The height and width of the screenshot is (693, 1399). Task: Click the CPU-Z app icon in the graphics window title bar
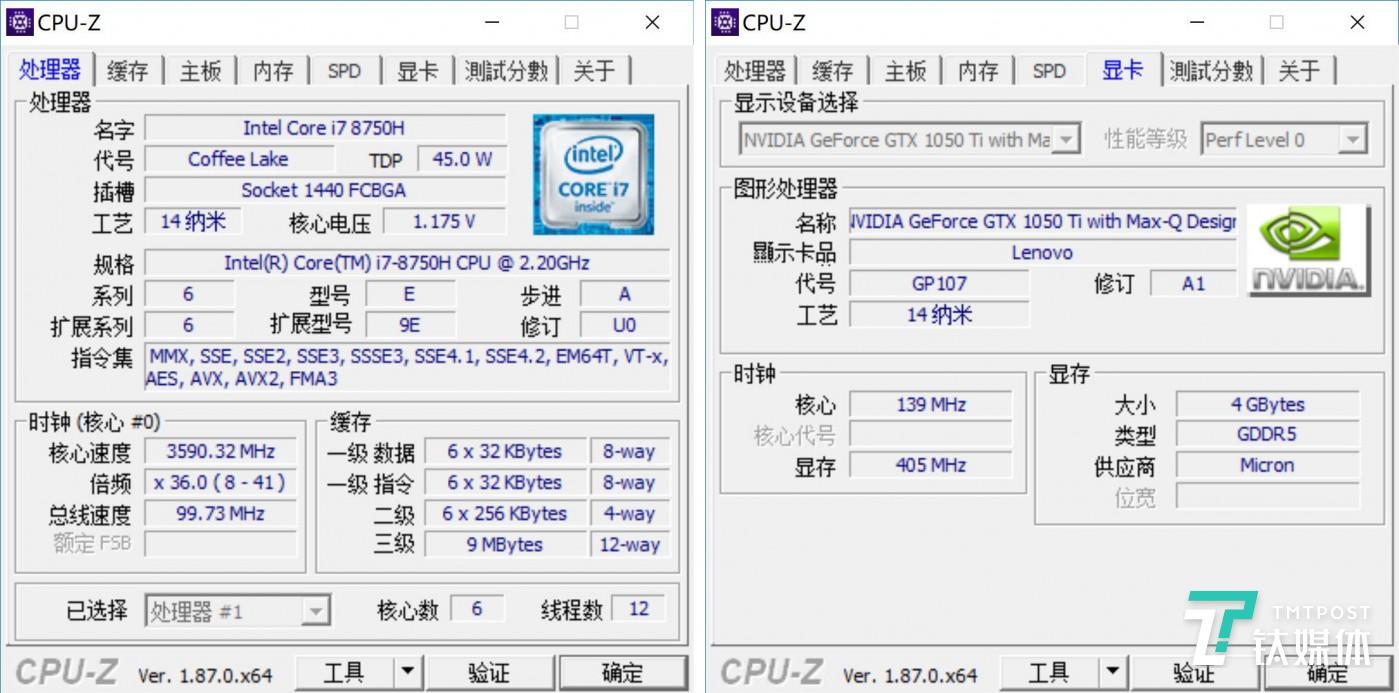[x=724, y=22]
